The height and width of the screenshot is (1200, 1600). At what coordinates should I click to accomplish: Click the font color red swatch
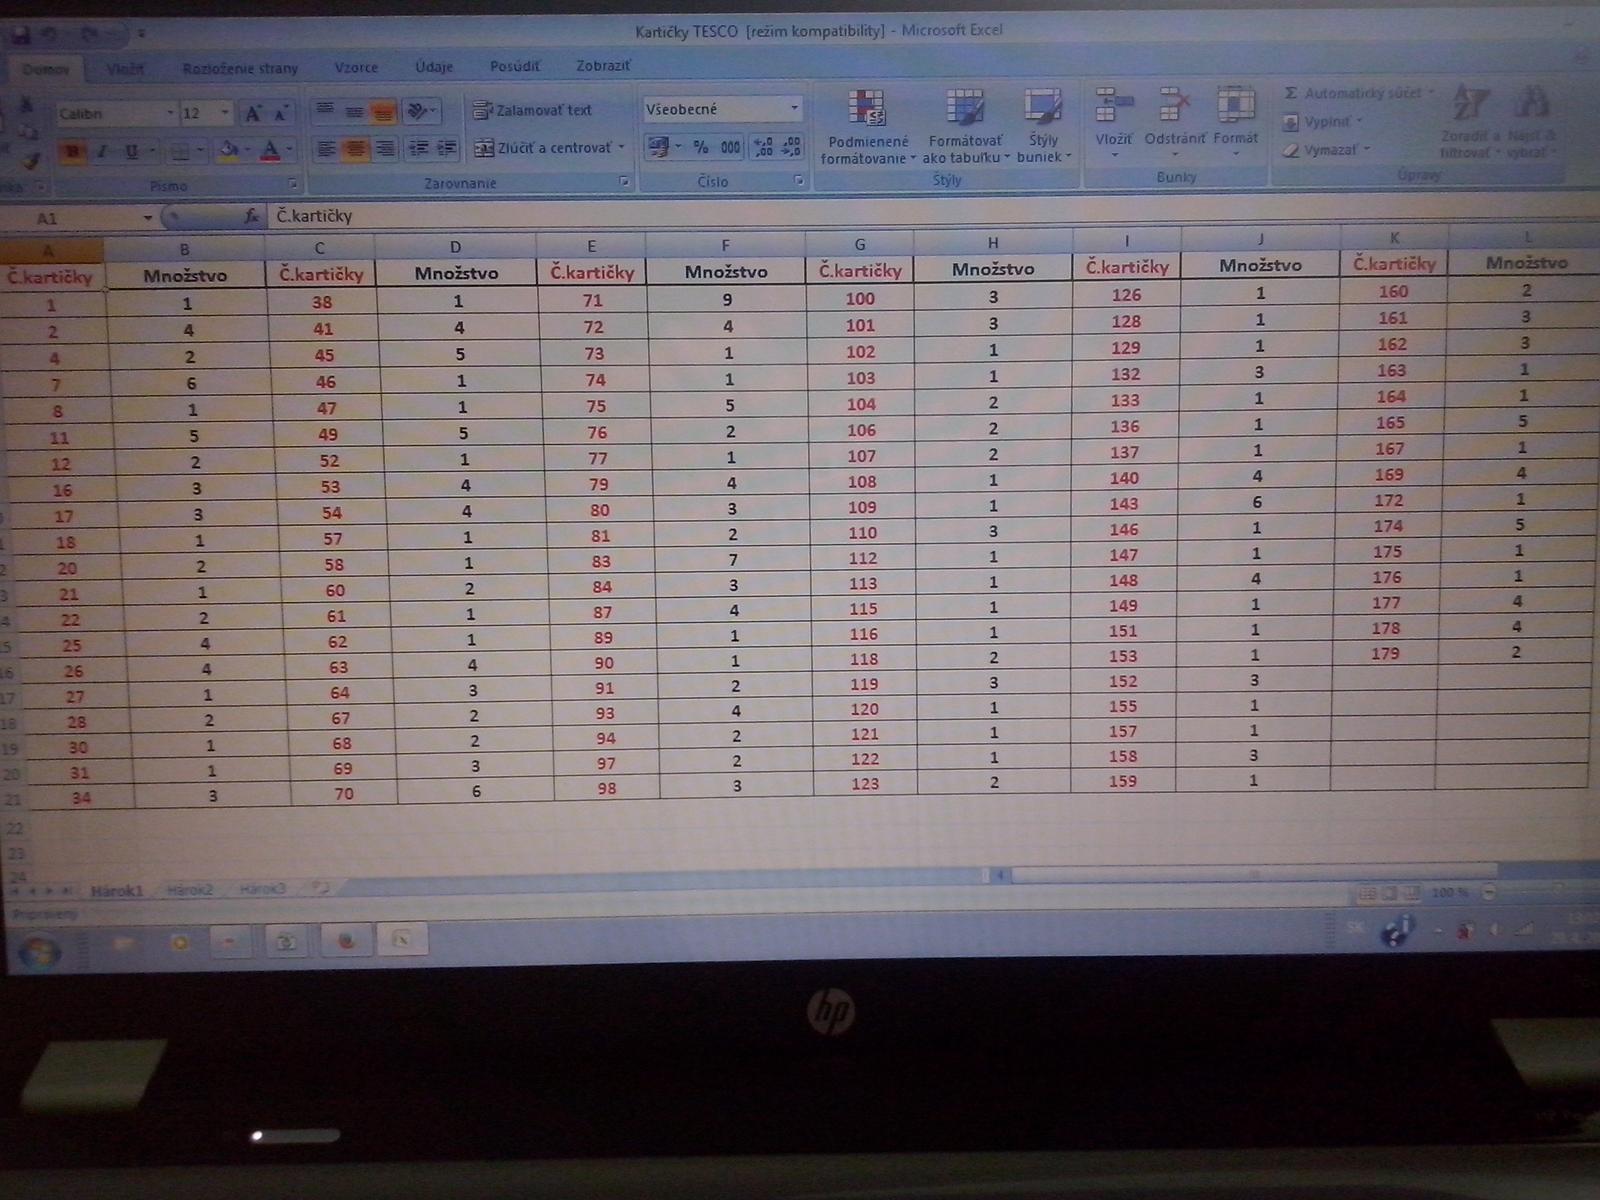[x=269, y=152]
